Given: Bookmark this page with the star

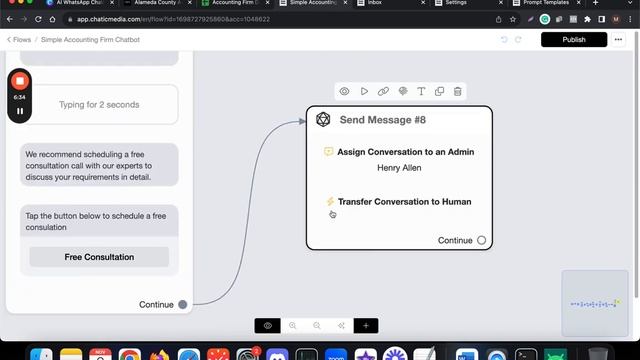Looking at the screenshot, I should [513, 19].
